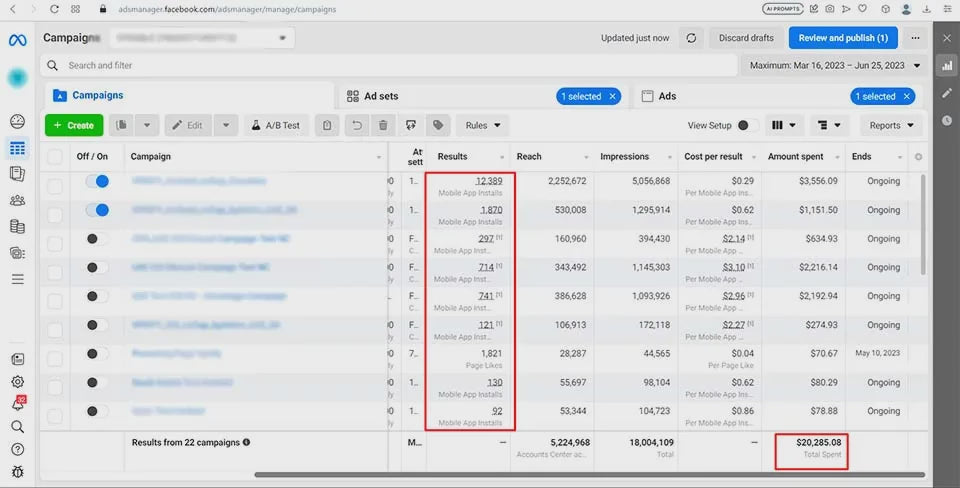The width and height of the screenshot is (960, 488).
Task: Click the trash delete icon in toolbar
Action: click(383, 125)
